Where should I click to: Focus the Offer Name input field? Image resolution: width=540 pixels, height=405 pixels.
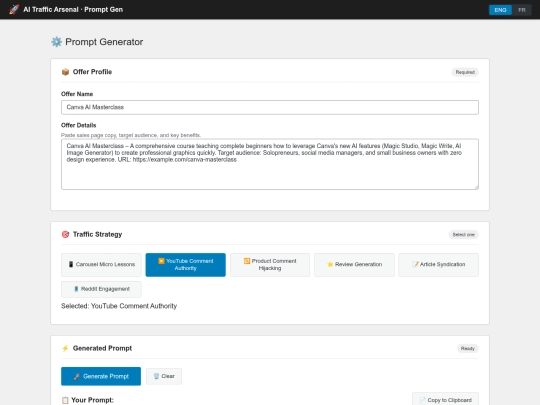click(x=270, y=107)
